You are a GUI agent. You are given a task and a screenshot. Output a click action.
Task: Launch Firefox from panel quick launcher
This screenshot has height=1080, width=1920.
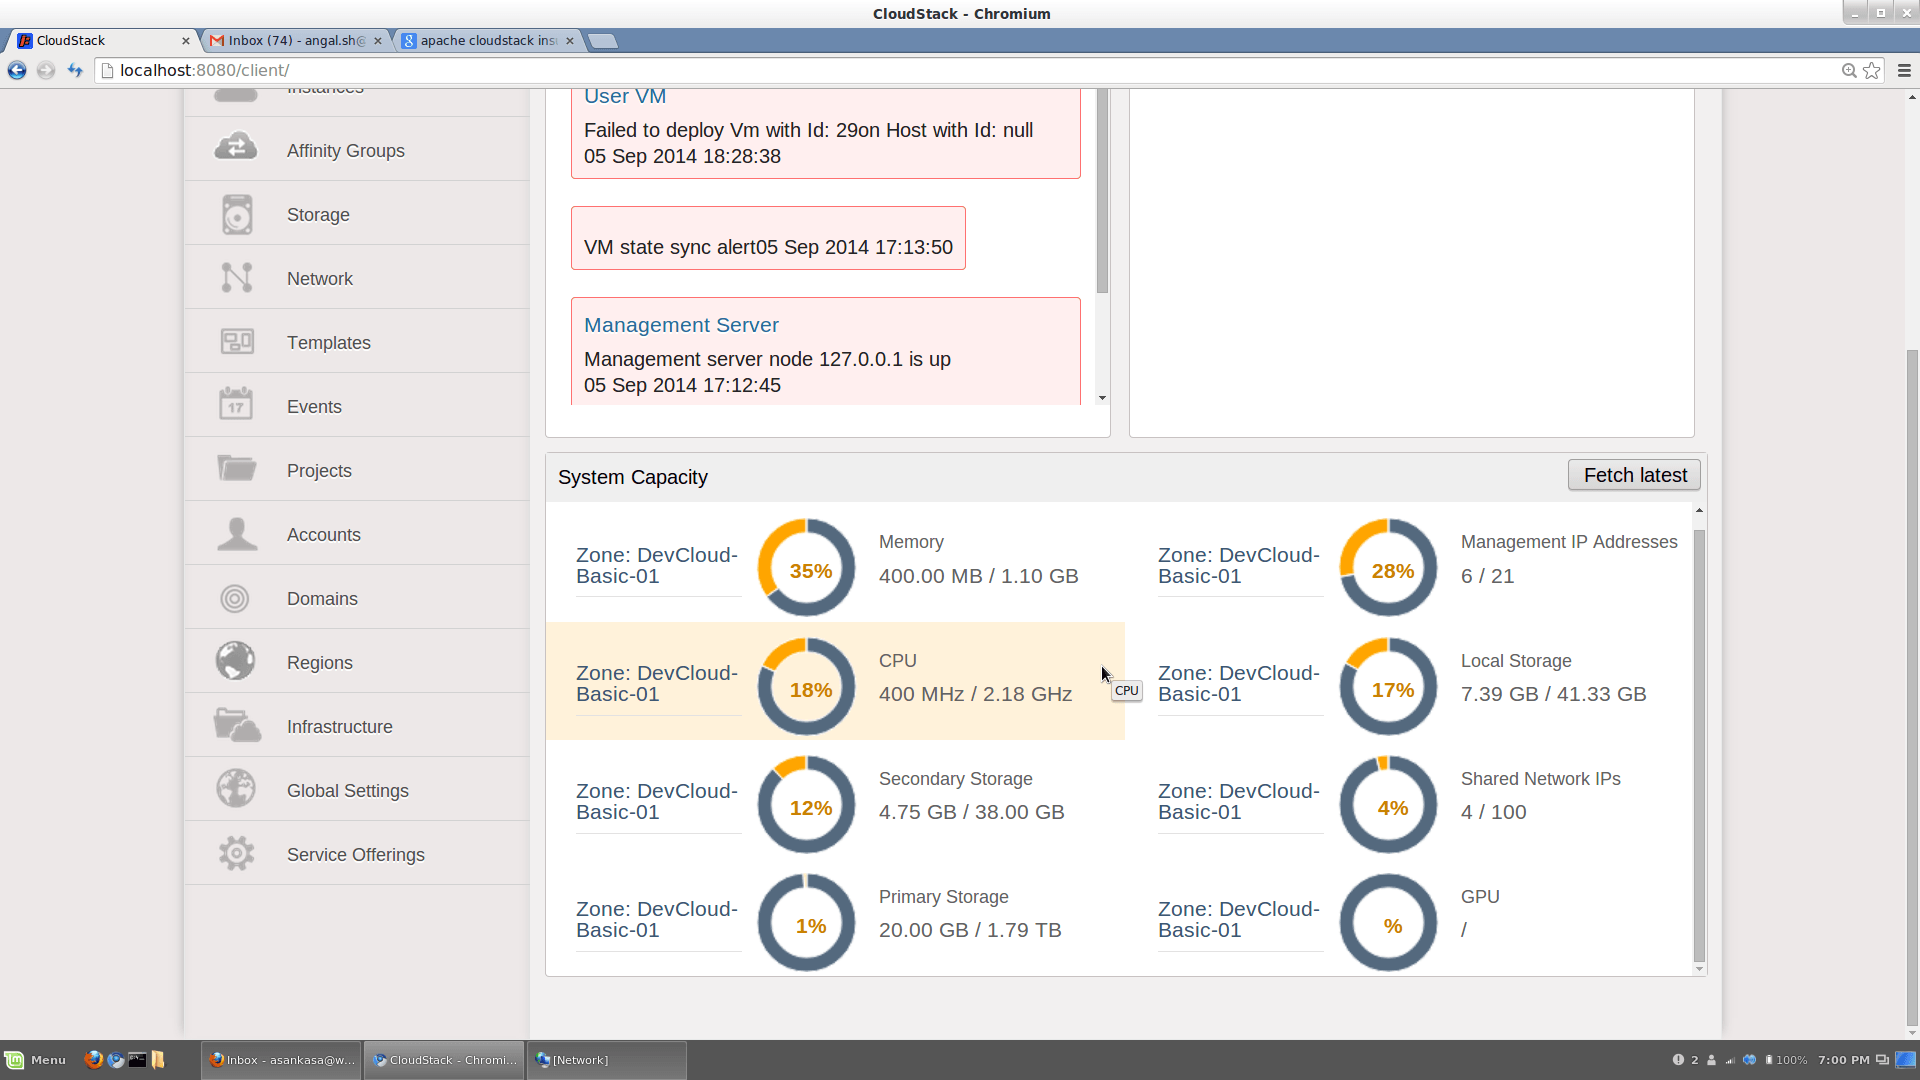[x=93, y=1060]
